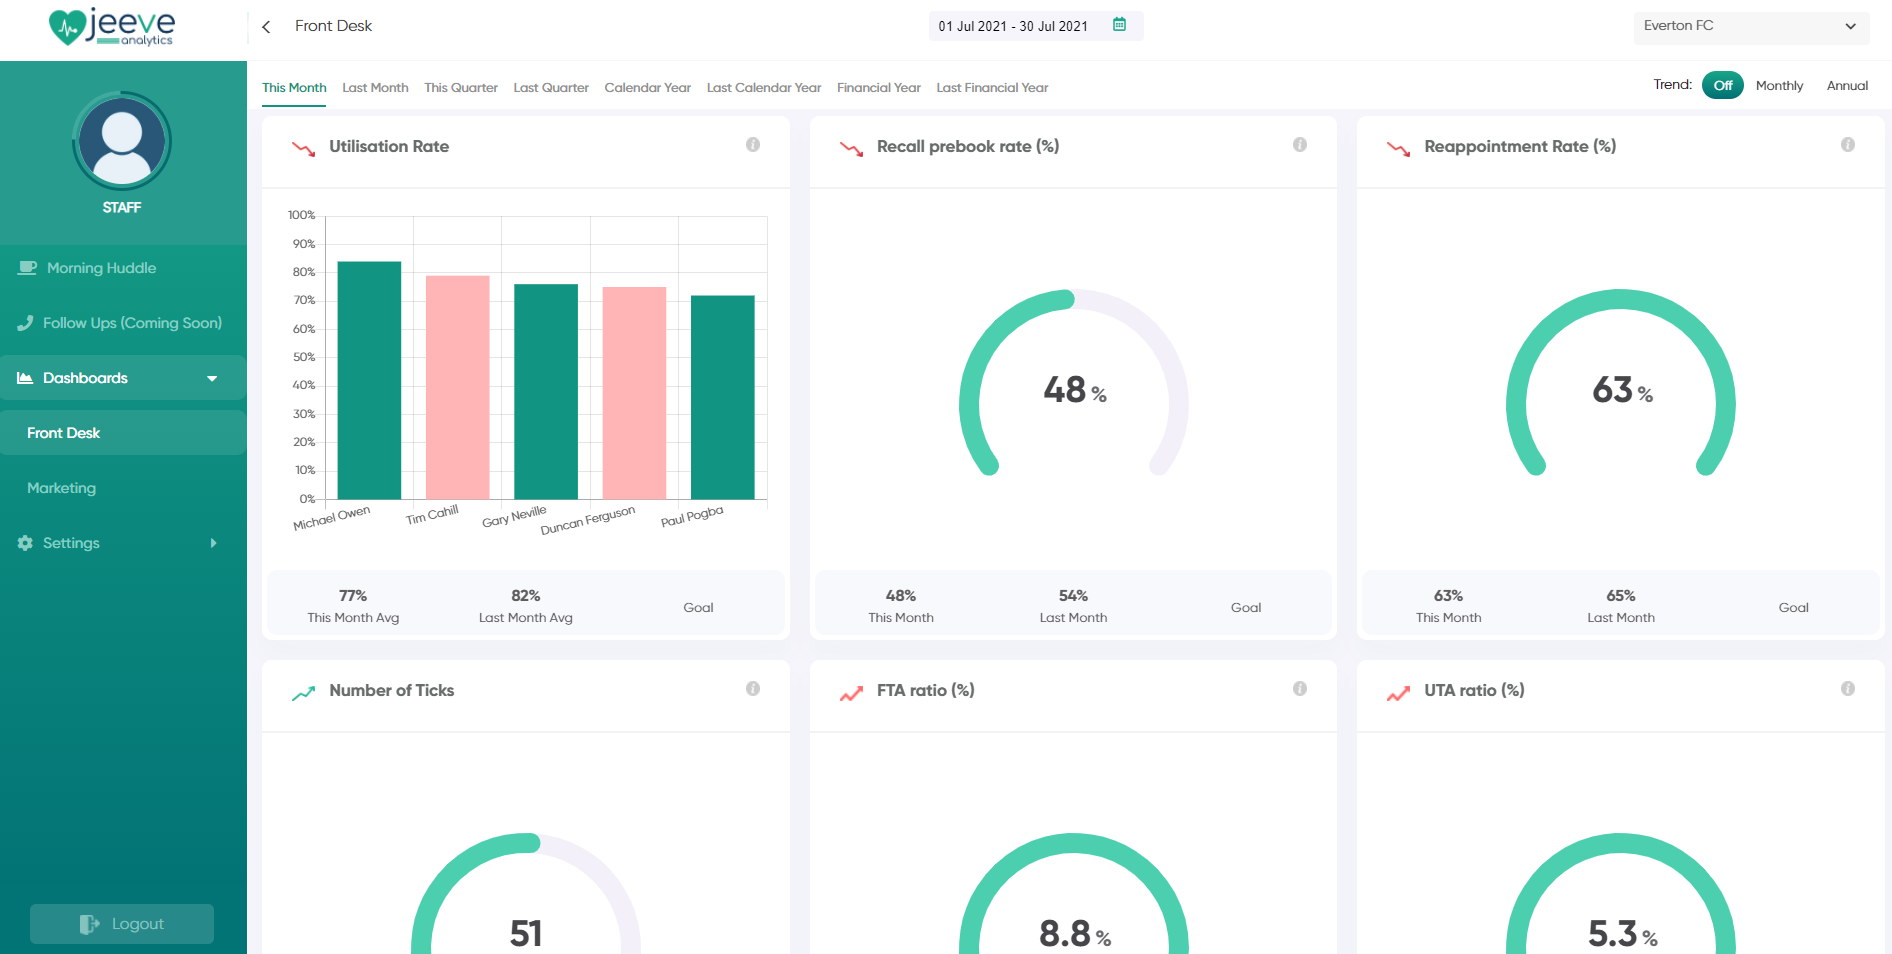
Task: Select the Calendar Year tab
Action: (648, 88)
